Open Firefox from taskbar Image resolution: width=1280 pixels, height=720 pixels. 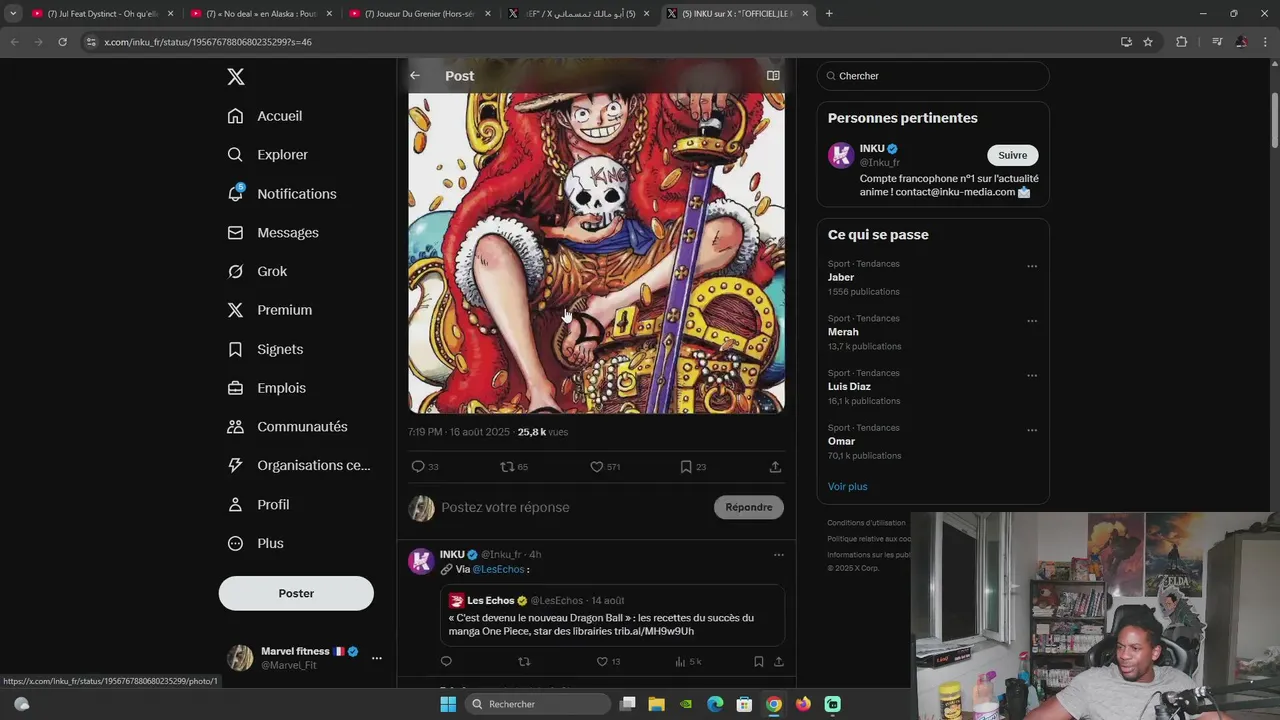click(x=803, y=704)
